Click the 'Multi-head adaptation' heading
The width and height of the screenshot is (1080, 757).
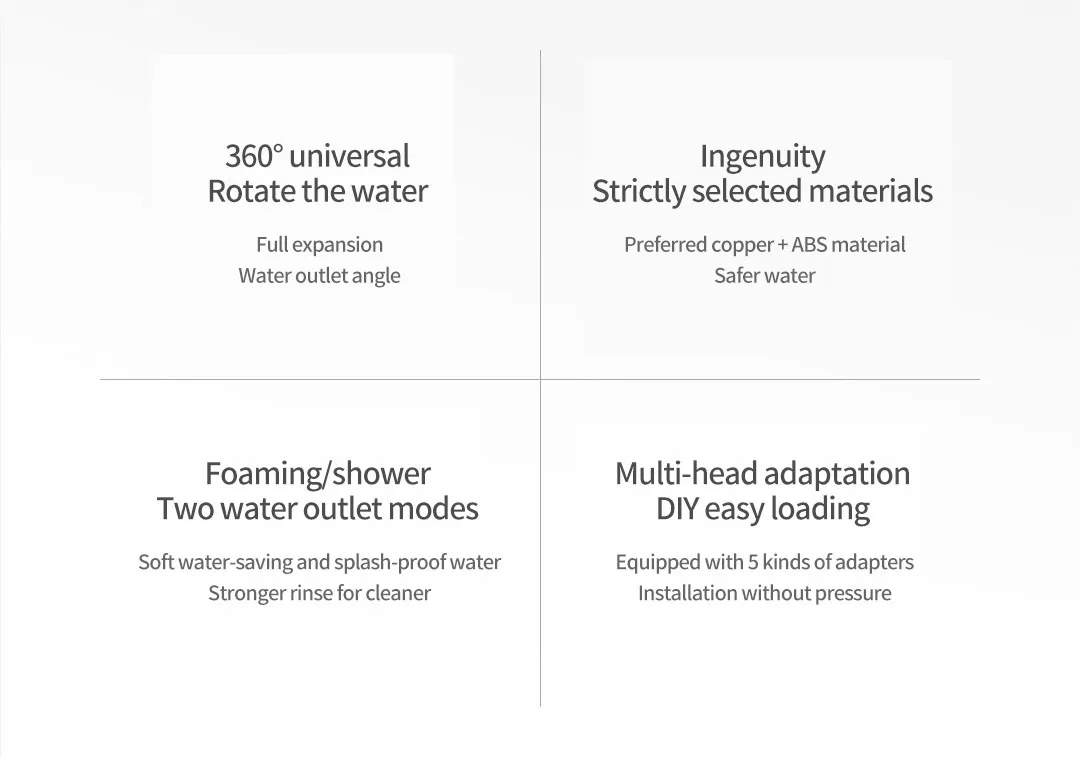coord(762,475)
